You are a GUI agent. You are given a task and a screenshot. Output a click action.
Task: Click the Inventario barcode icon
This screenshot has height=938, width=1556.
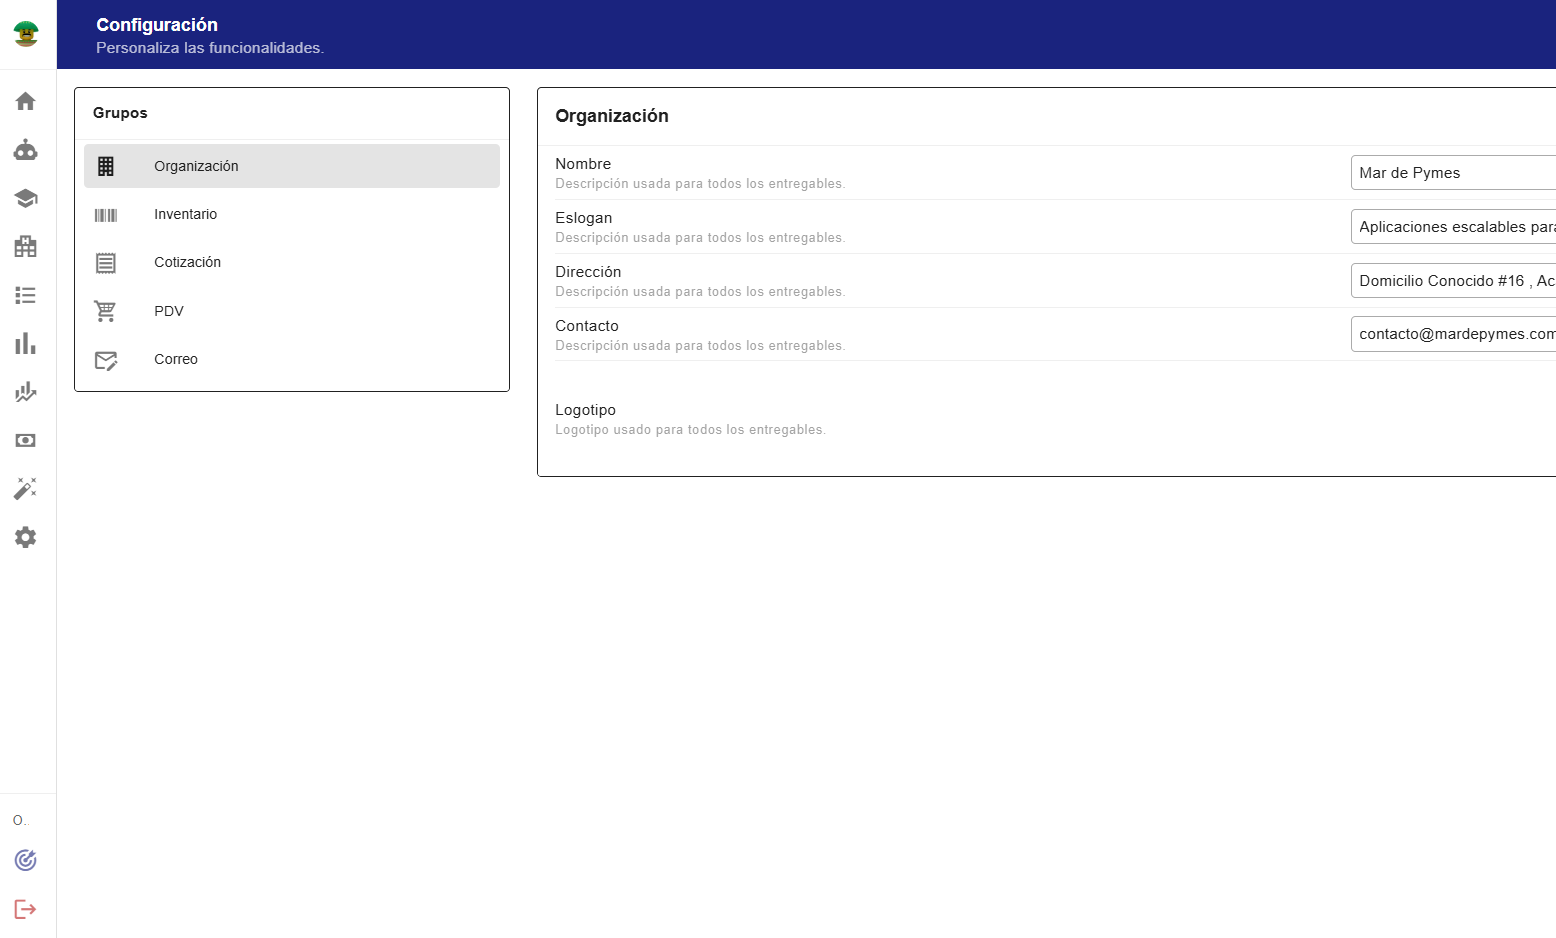(106, 215)
